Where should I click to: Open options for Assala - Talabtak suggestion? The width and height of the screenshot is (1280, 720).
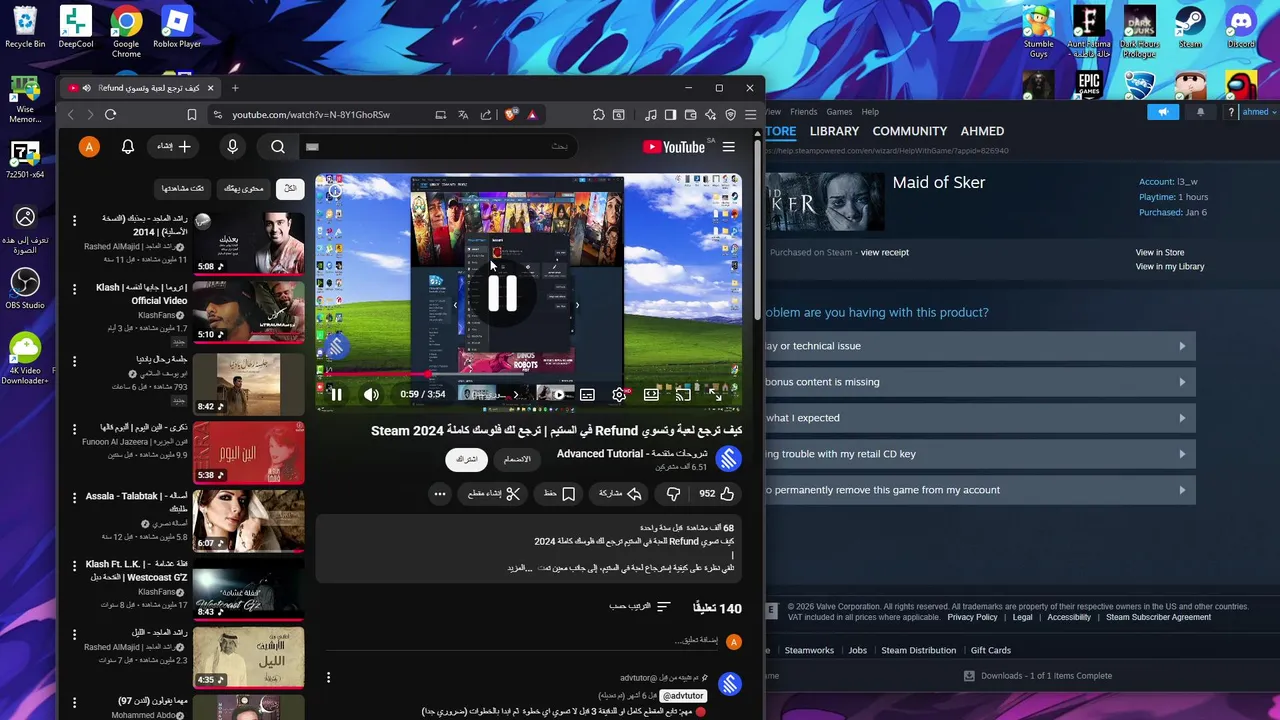(x=74, y=497)
